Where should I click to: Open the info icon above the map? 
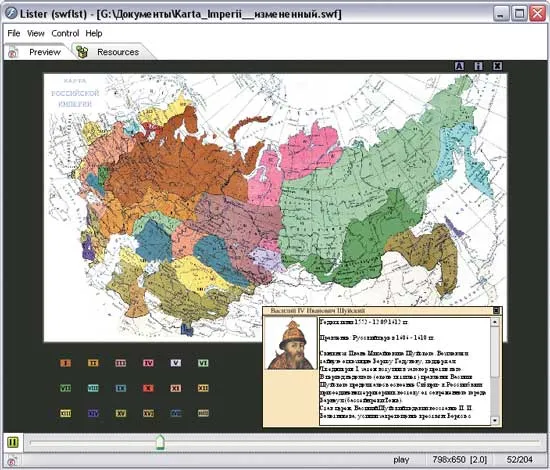point(478,66)
